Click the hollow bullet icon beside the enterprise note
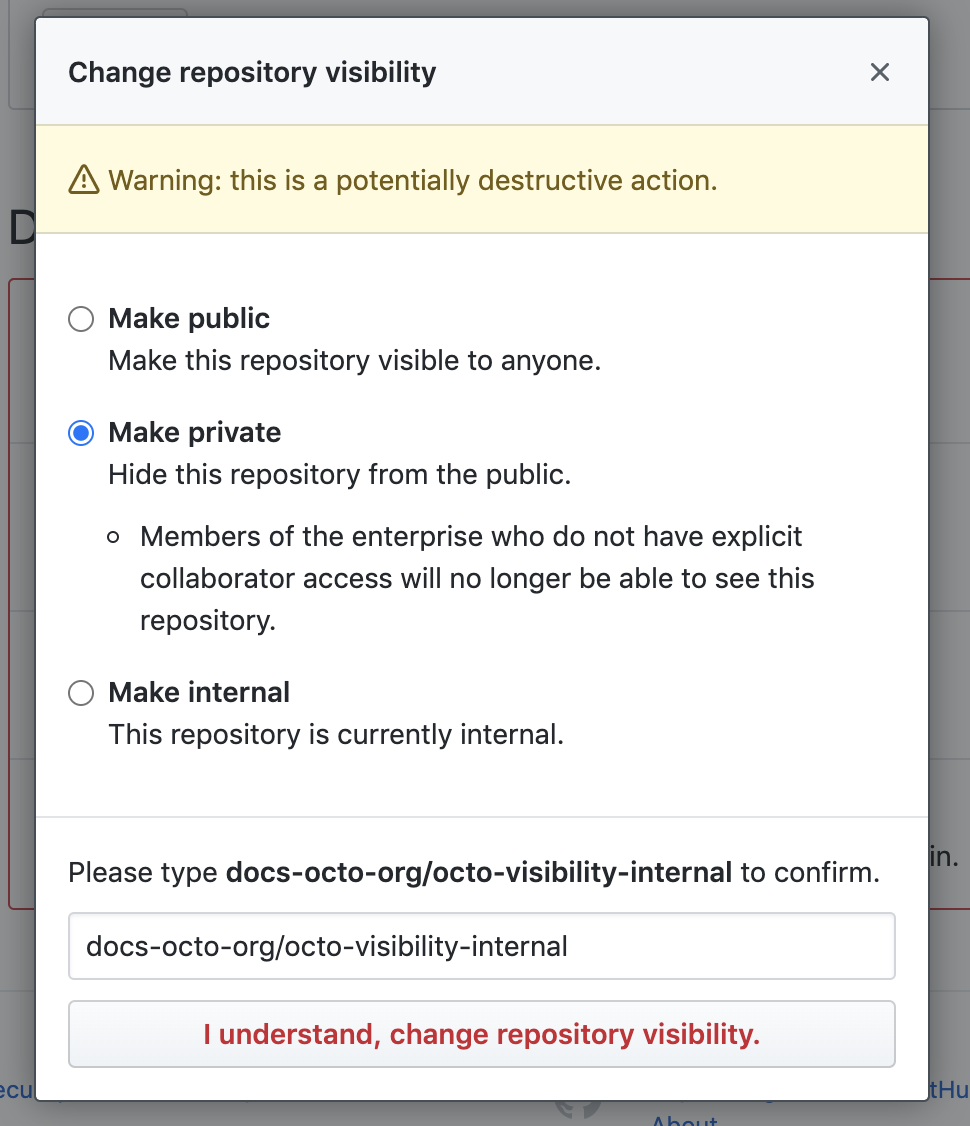 point(113,536)
